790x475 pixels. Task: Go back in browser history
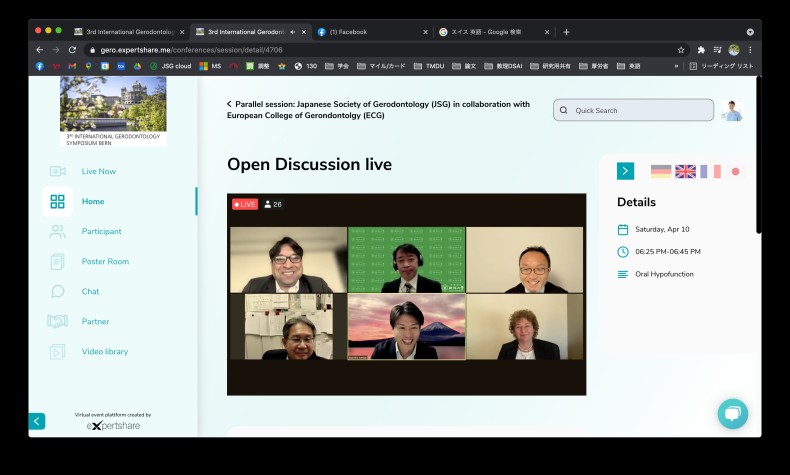point(39,50)
